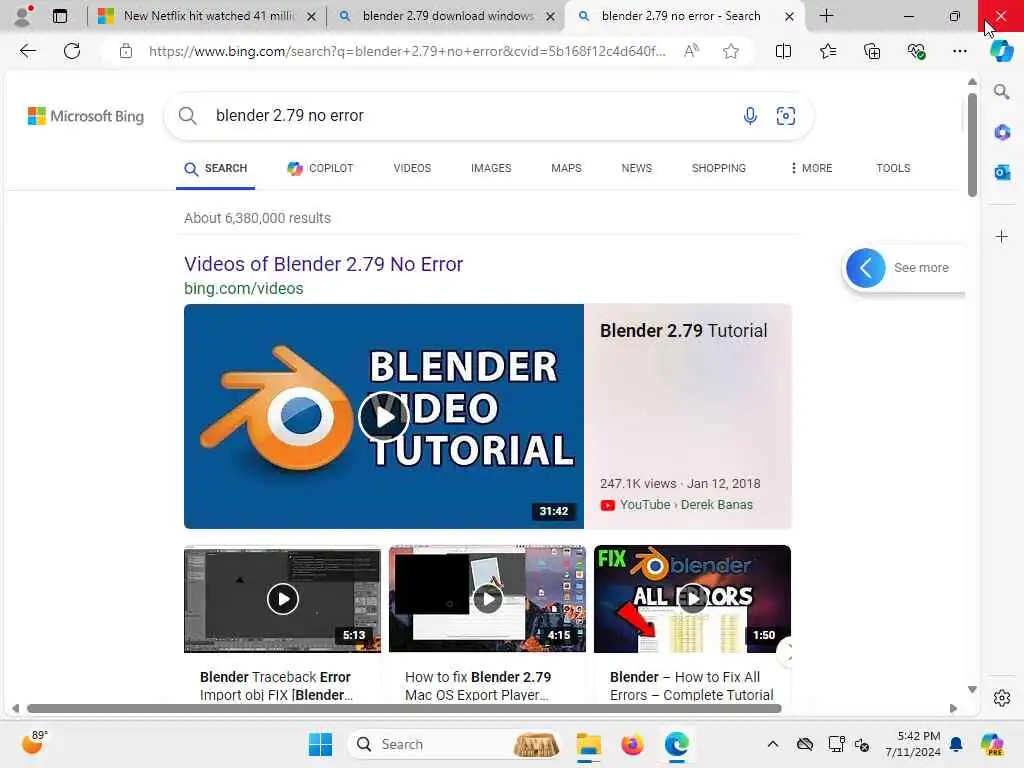Viewport: 1024px width, 768px height.
Task: Click the microphone voice search icon
Action: [x=750, y=116]
